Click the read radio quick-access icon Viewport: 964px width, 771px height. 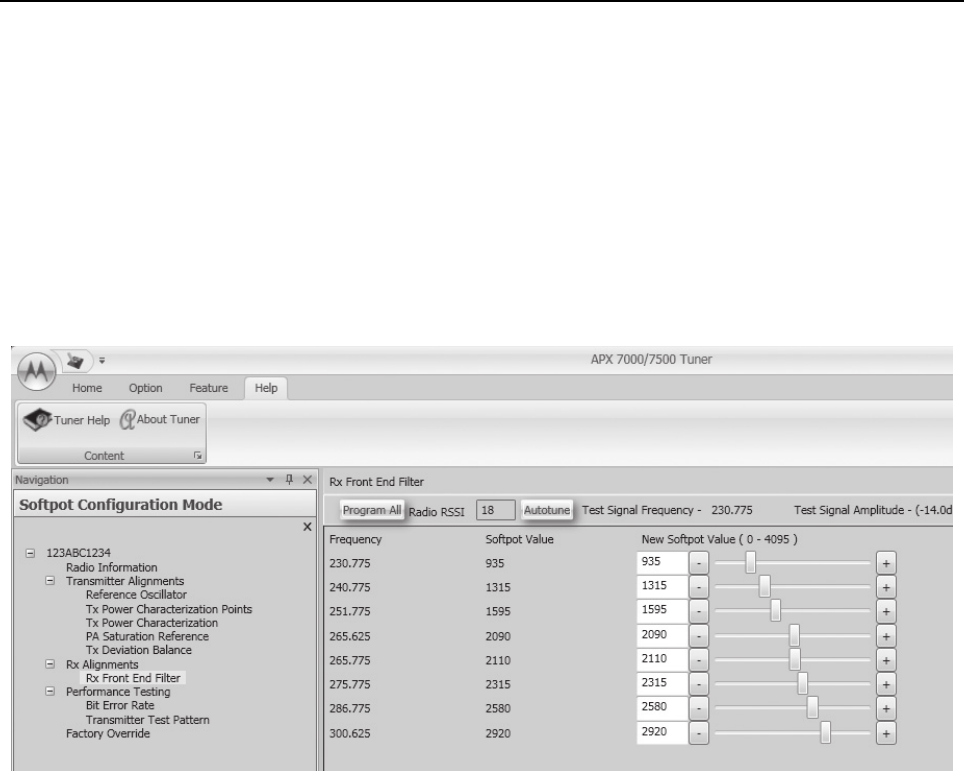[x=75, y=360]
